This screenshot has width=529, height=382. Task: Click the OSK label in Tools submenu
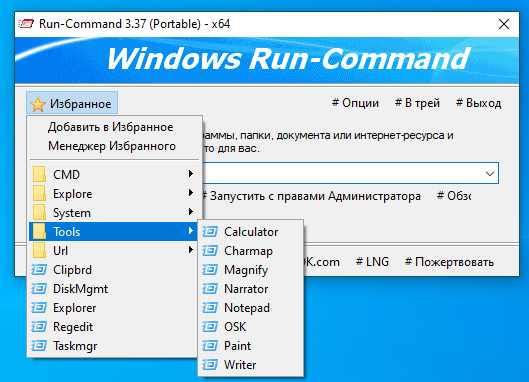pos(235,327)
